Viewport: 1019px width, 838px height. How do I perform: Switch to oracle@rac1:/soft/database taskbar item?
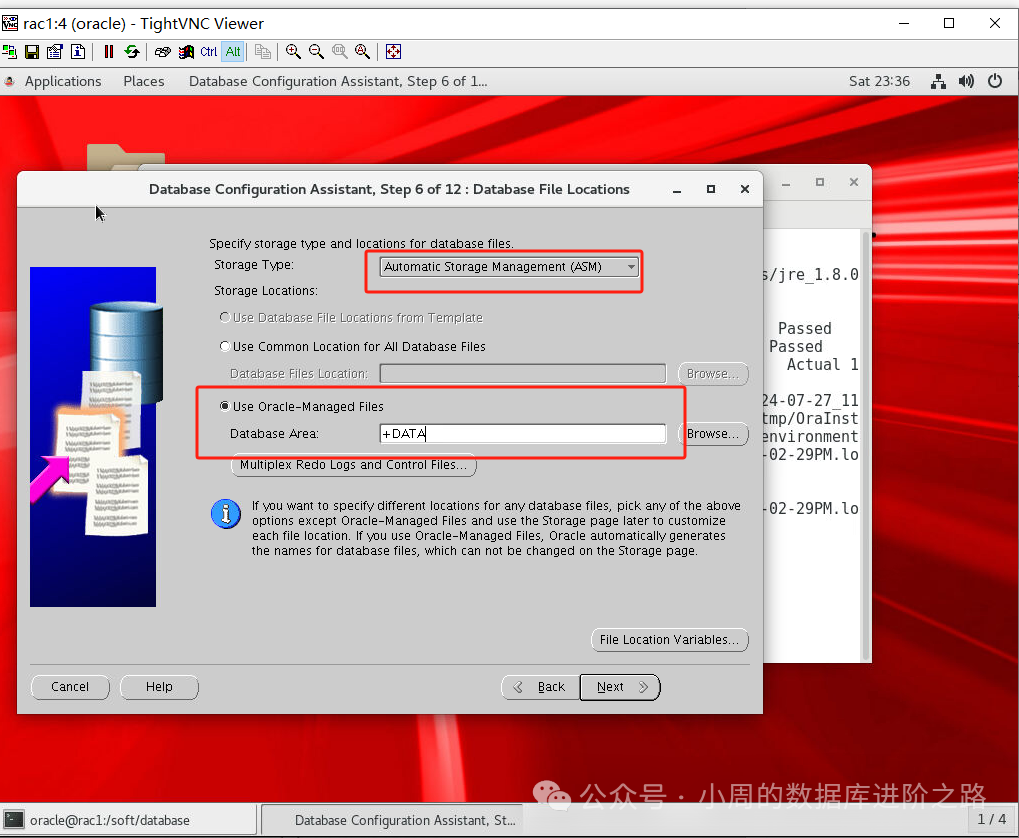(x=129, y=820)
